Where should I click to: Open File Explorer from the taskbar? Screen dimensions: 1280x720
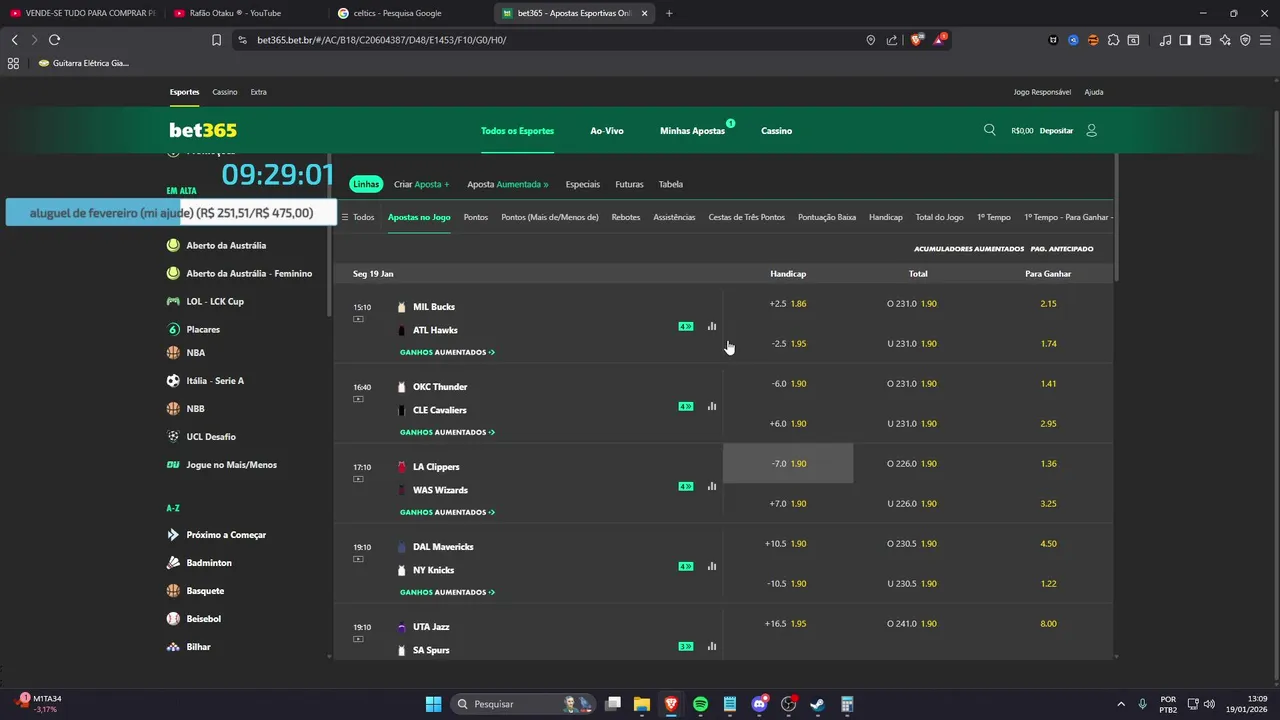coord(642,704)
